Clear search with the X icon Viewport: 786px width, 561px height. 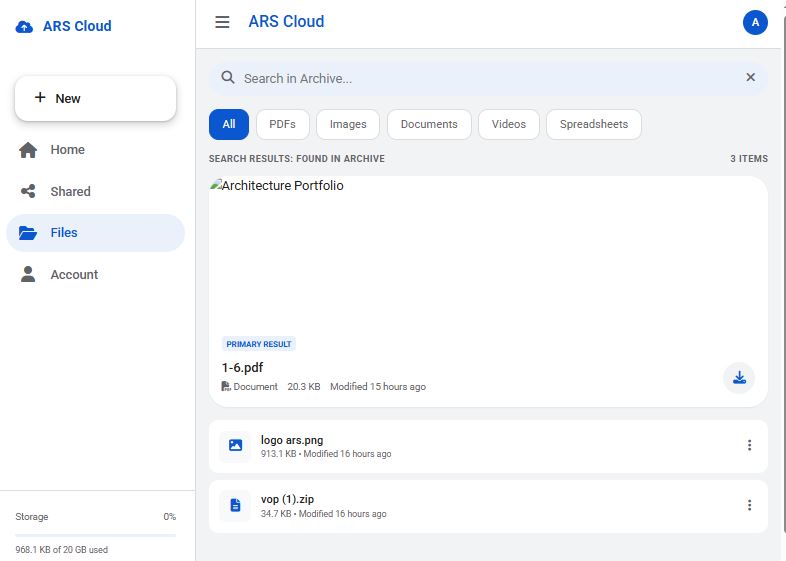[750, 77]
